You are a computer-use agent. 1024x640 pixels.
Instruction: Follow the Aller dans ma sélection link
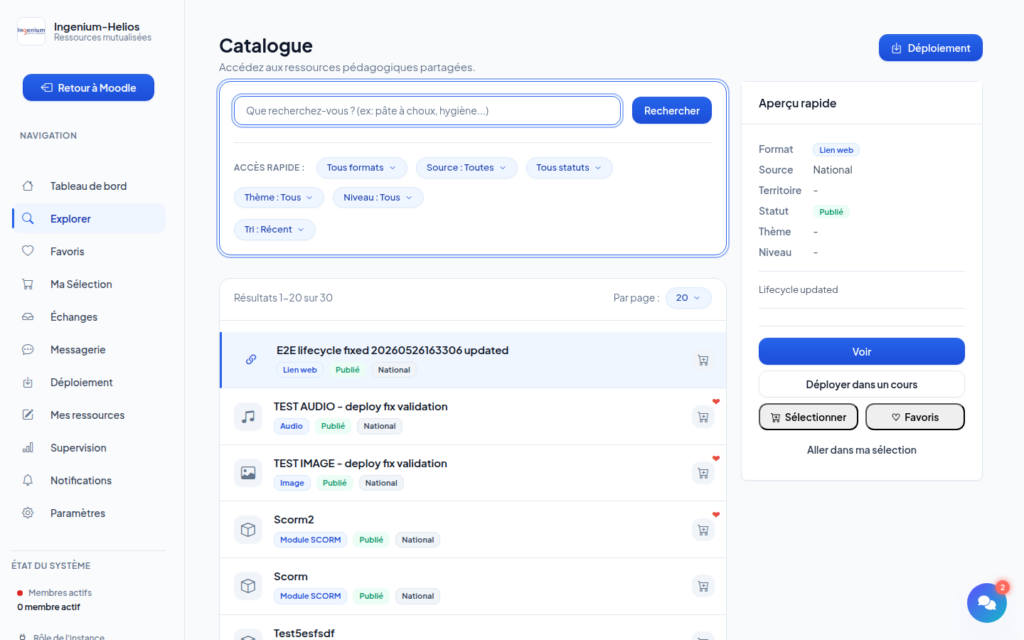[861, 450]
